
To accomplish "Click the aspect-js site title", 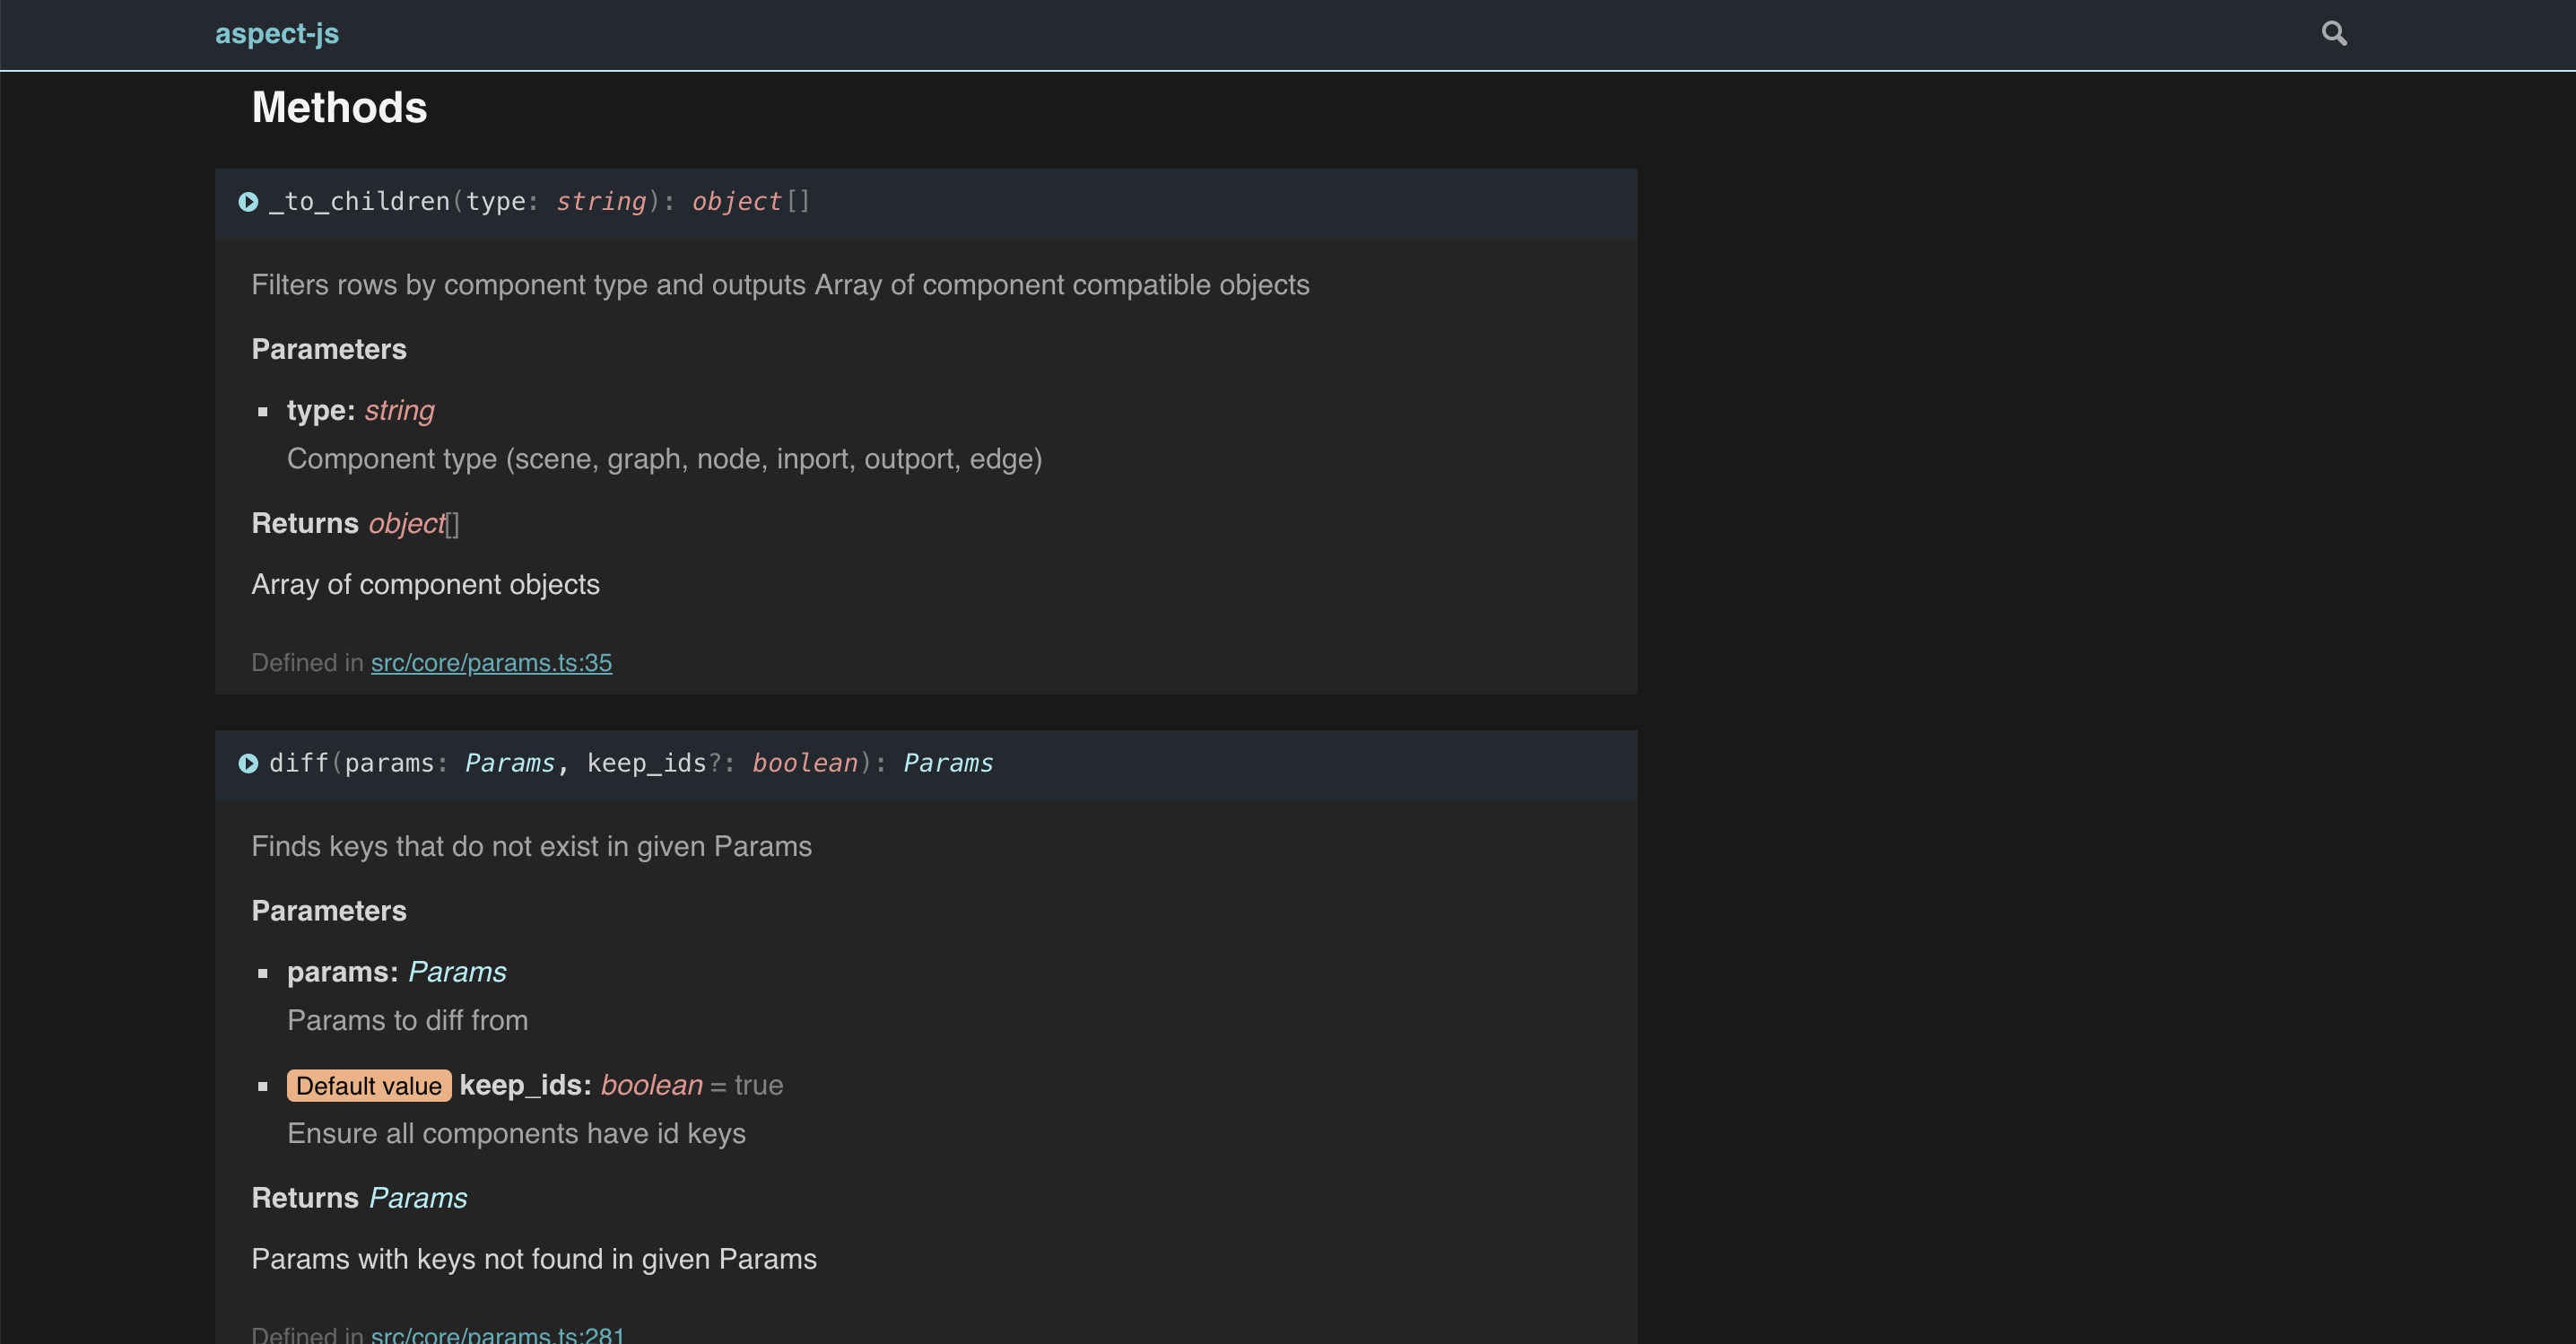I will (277, 34).
